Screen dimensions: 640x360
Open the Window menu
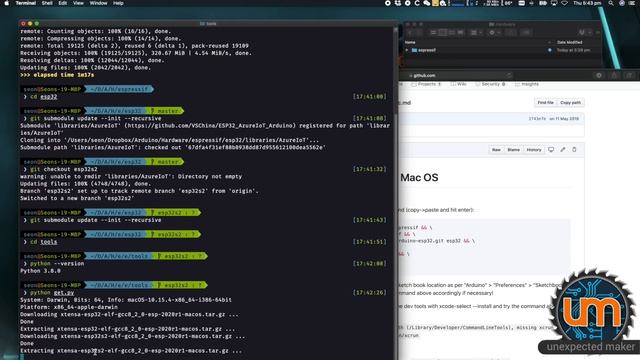click(98, 3)
